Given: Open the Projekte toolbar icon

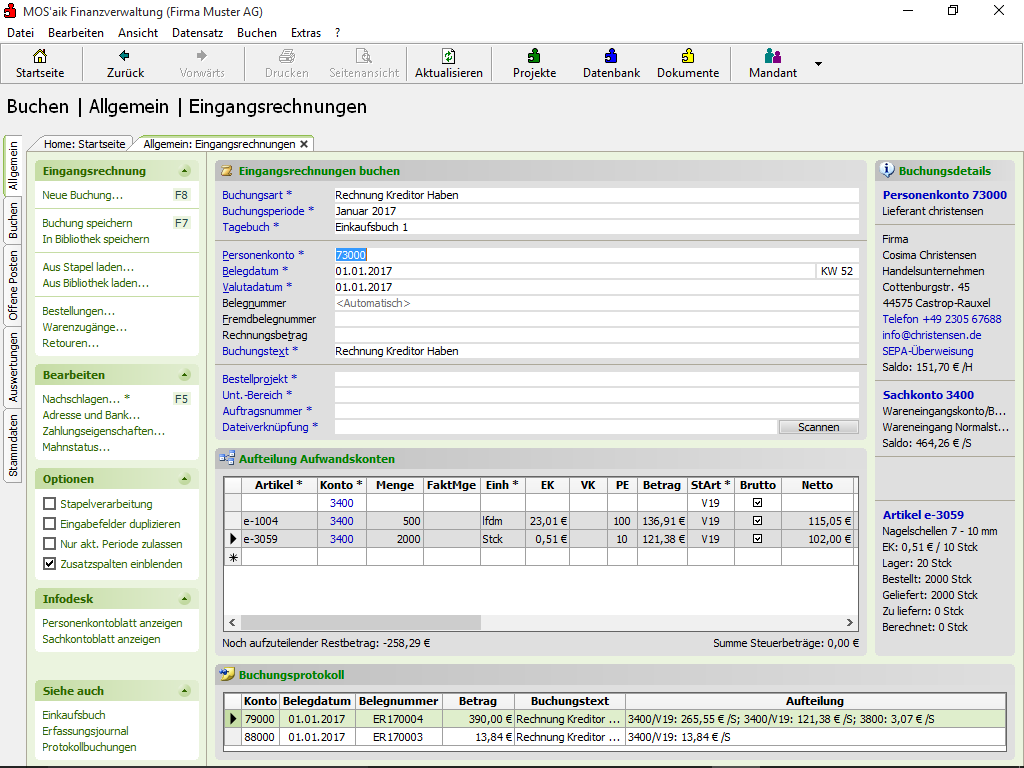Looking at the screenshot, I should [534, 57].
